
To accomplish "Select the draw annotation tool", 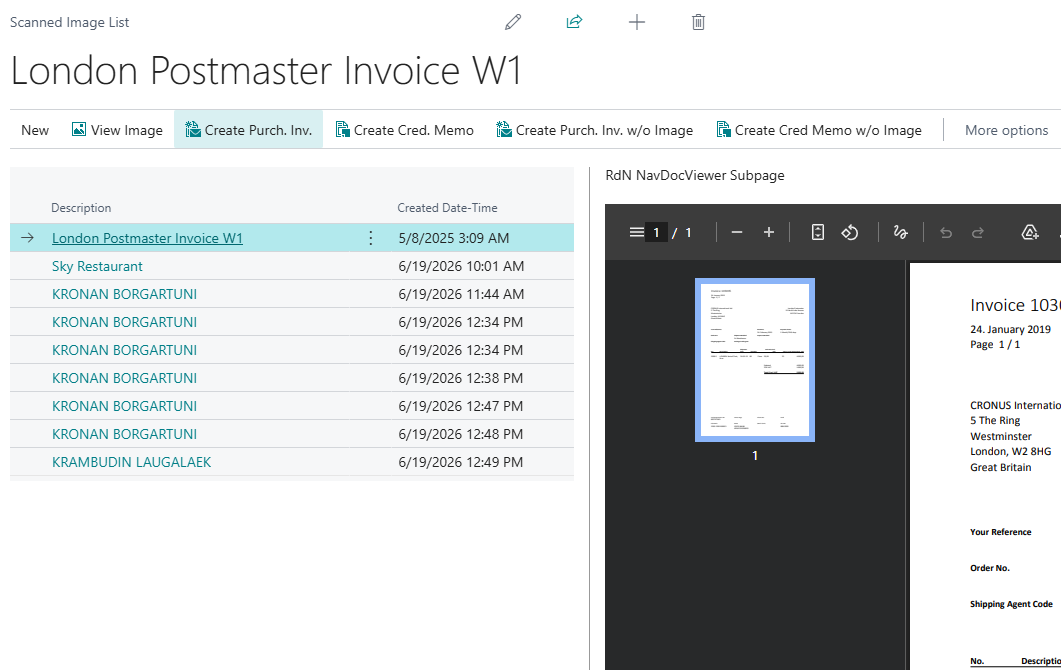I will tap(900, 232).
